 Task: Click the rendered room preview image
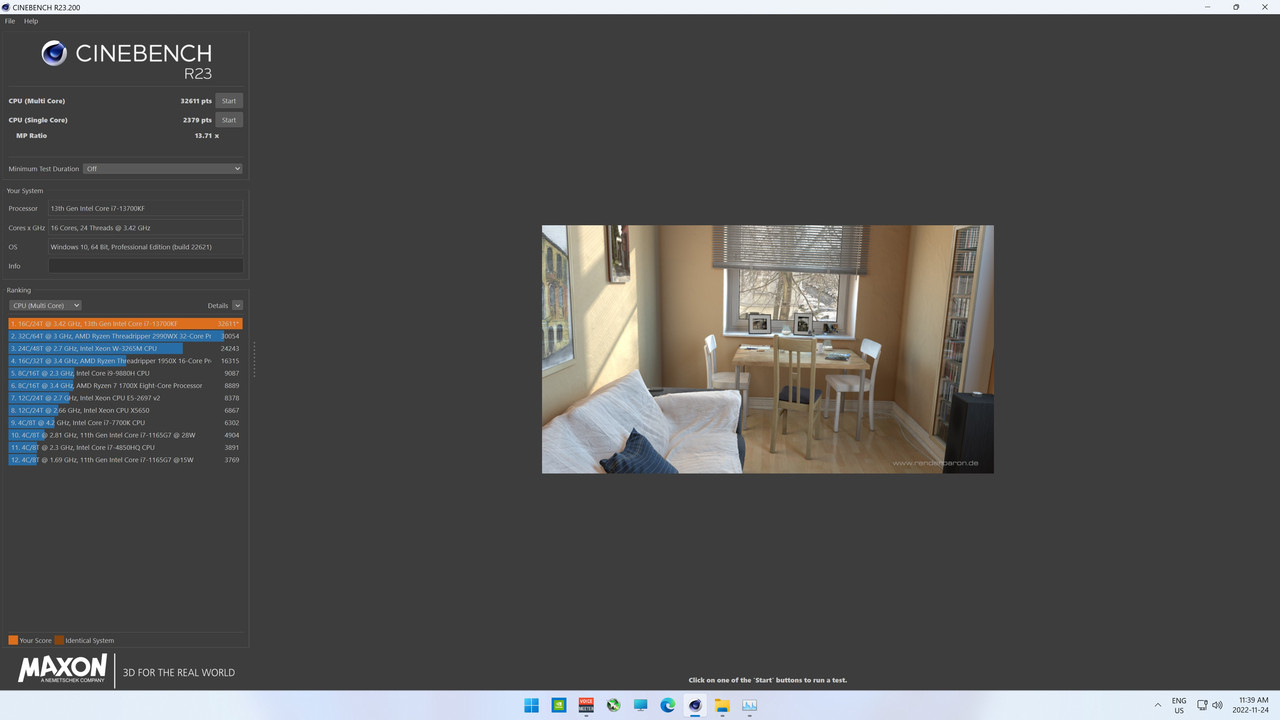768,349
